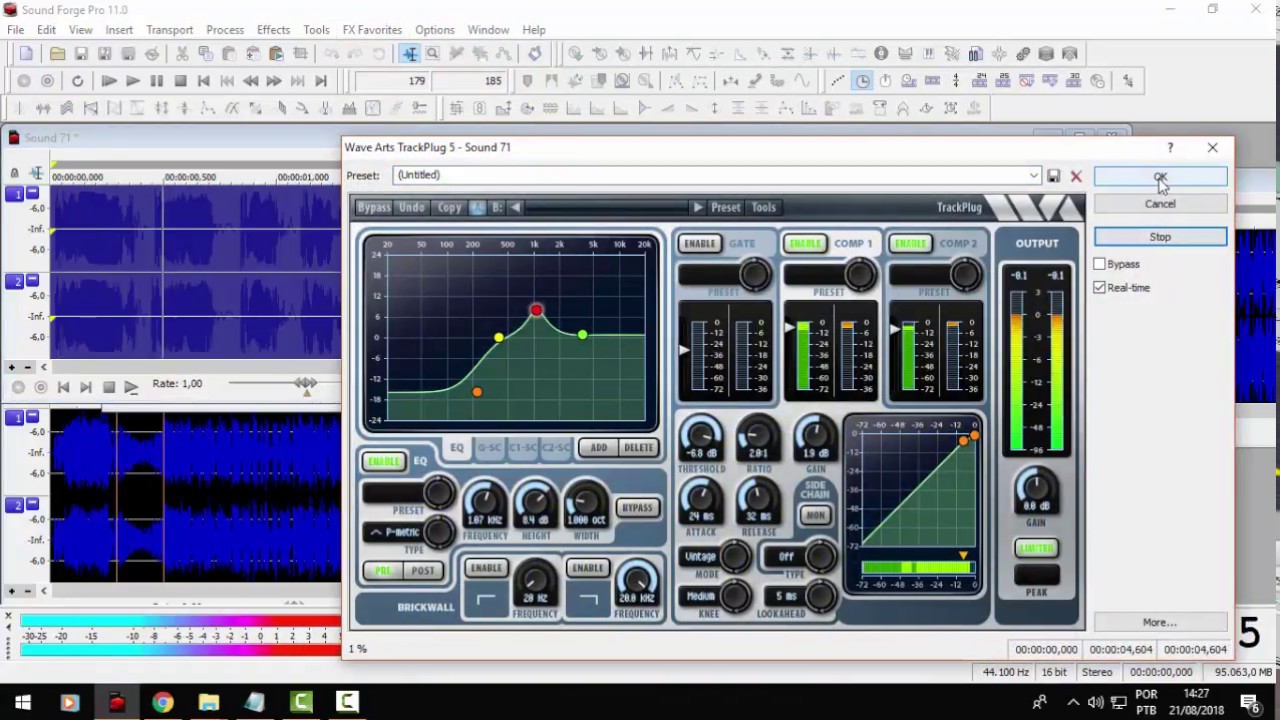This screenshot has width=1280, height=720.
Task: Click the More... button
Action: (x=1160, y=623)
